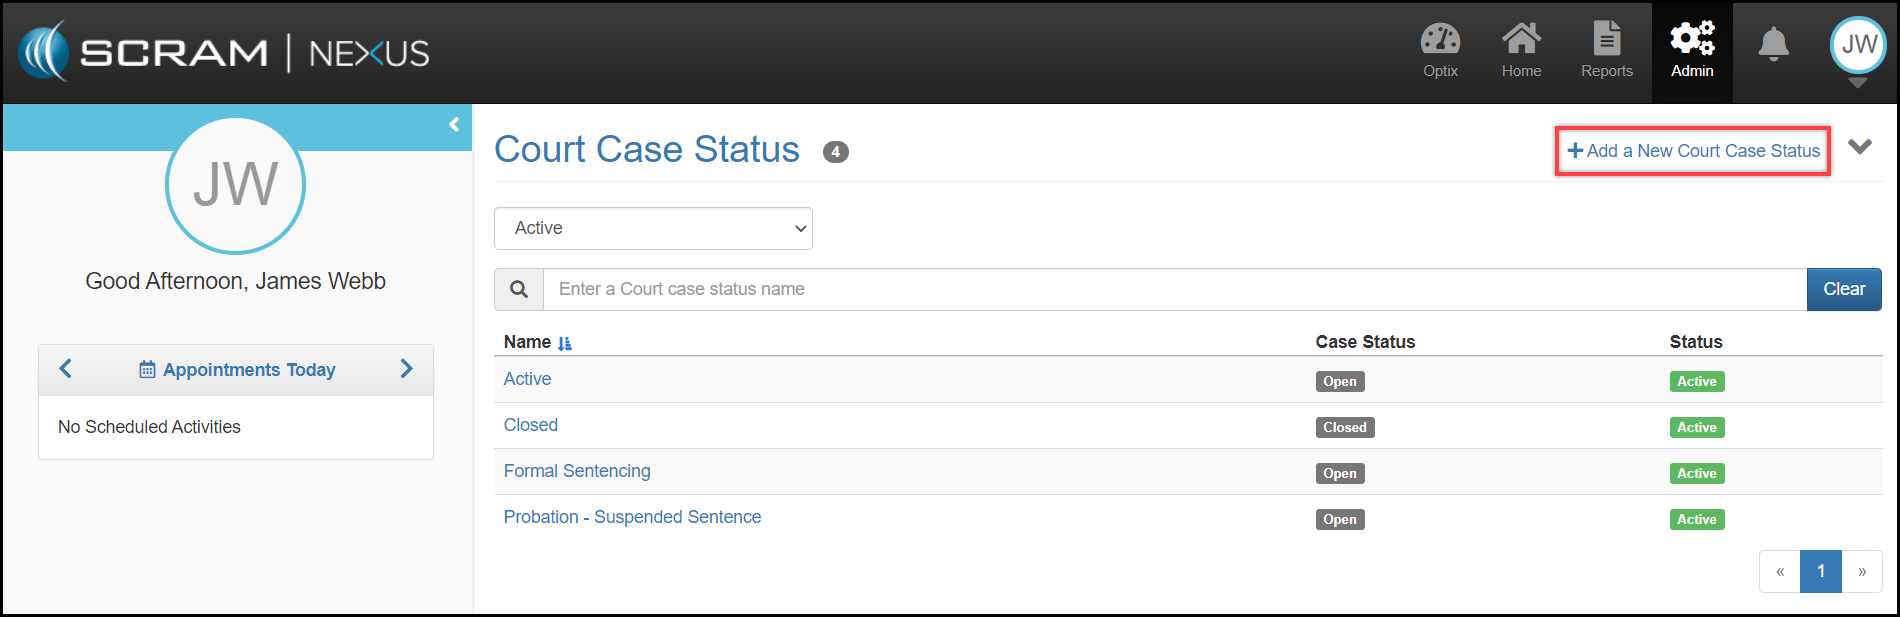
Task: Go to previous appointments day
Action: pyautogui.click(x=66, y=369)
